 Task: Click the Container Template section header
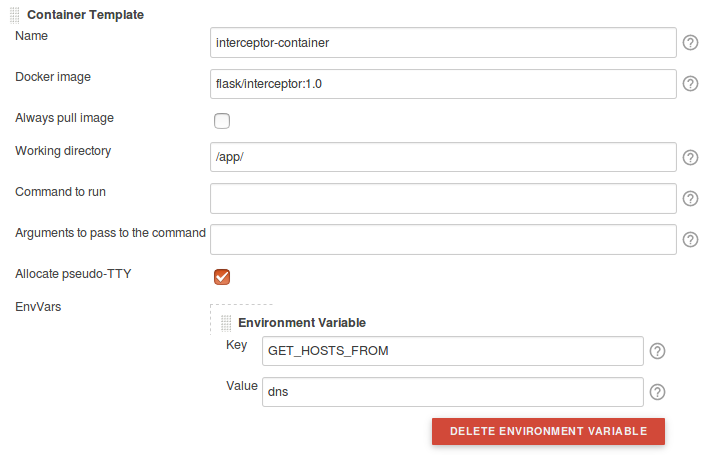tap(85, 15)
